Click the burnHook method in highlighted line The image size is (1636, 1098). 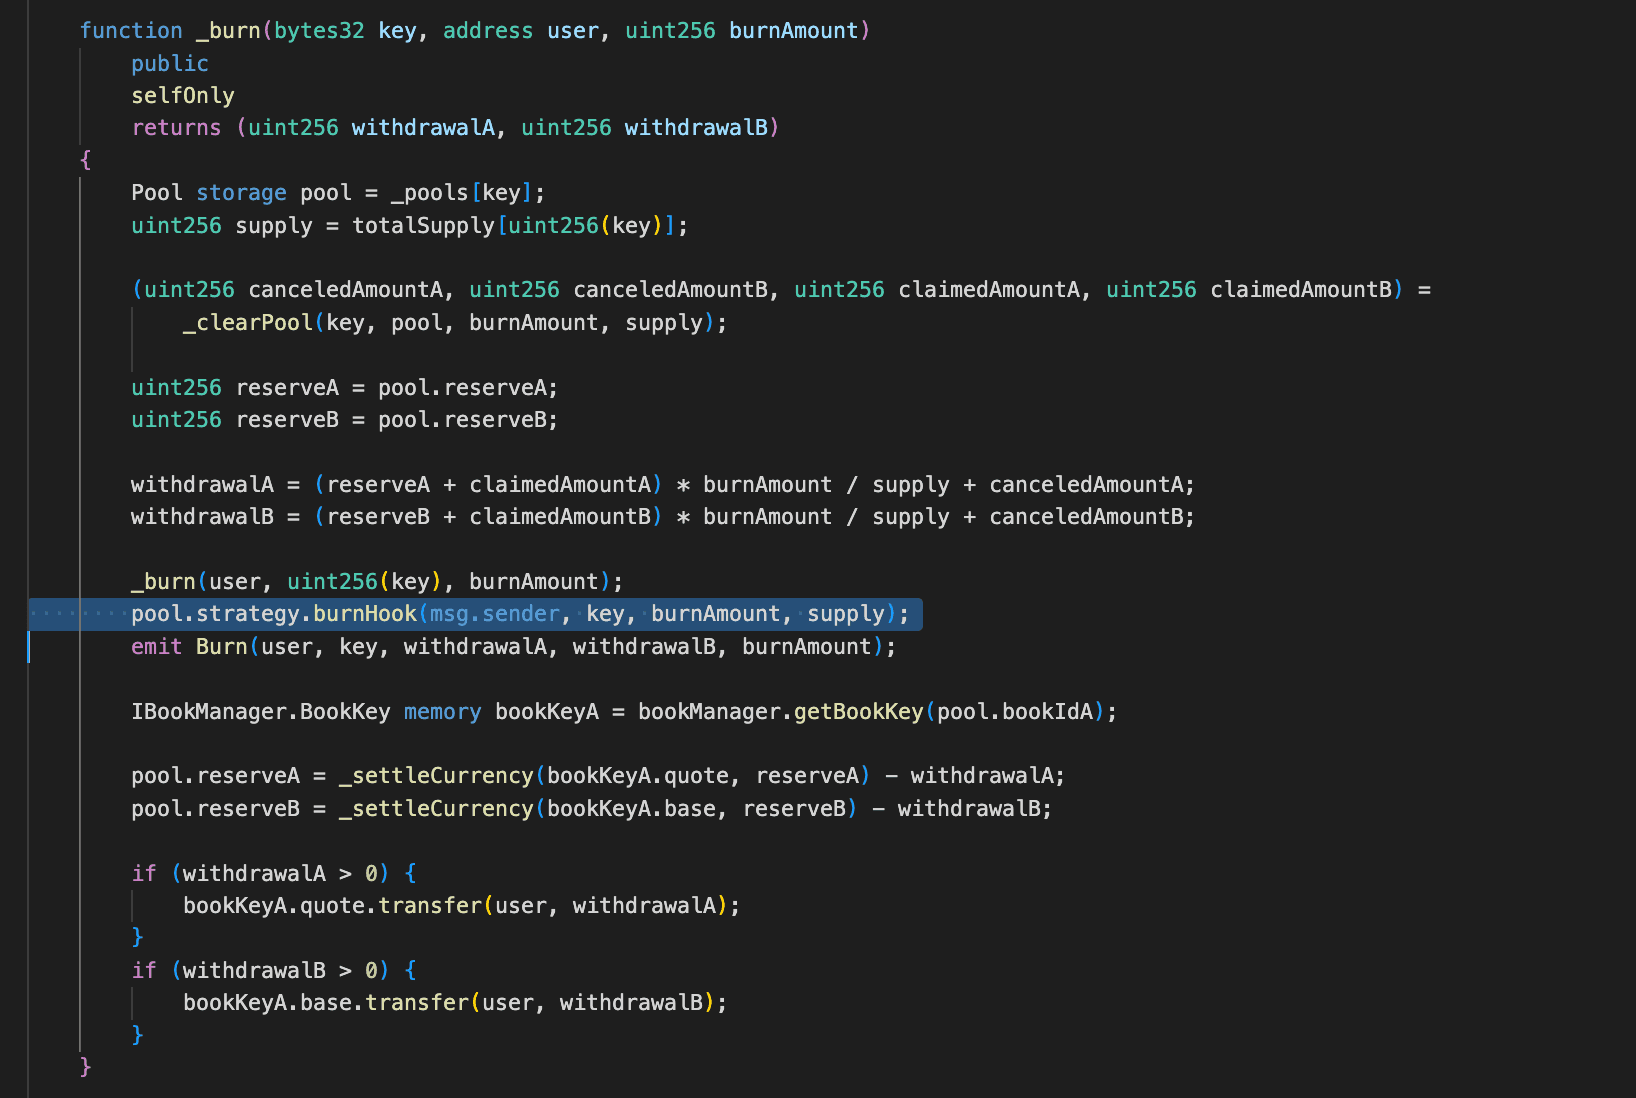365,614
